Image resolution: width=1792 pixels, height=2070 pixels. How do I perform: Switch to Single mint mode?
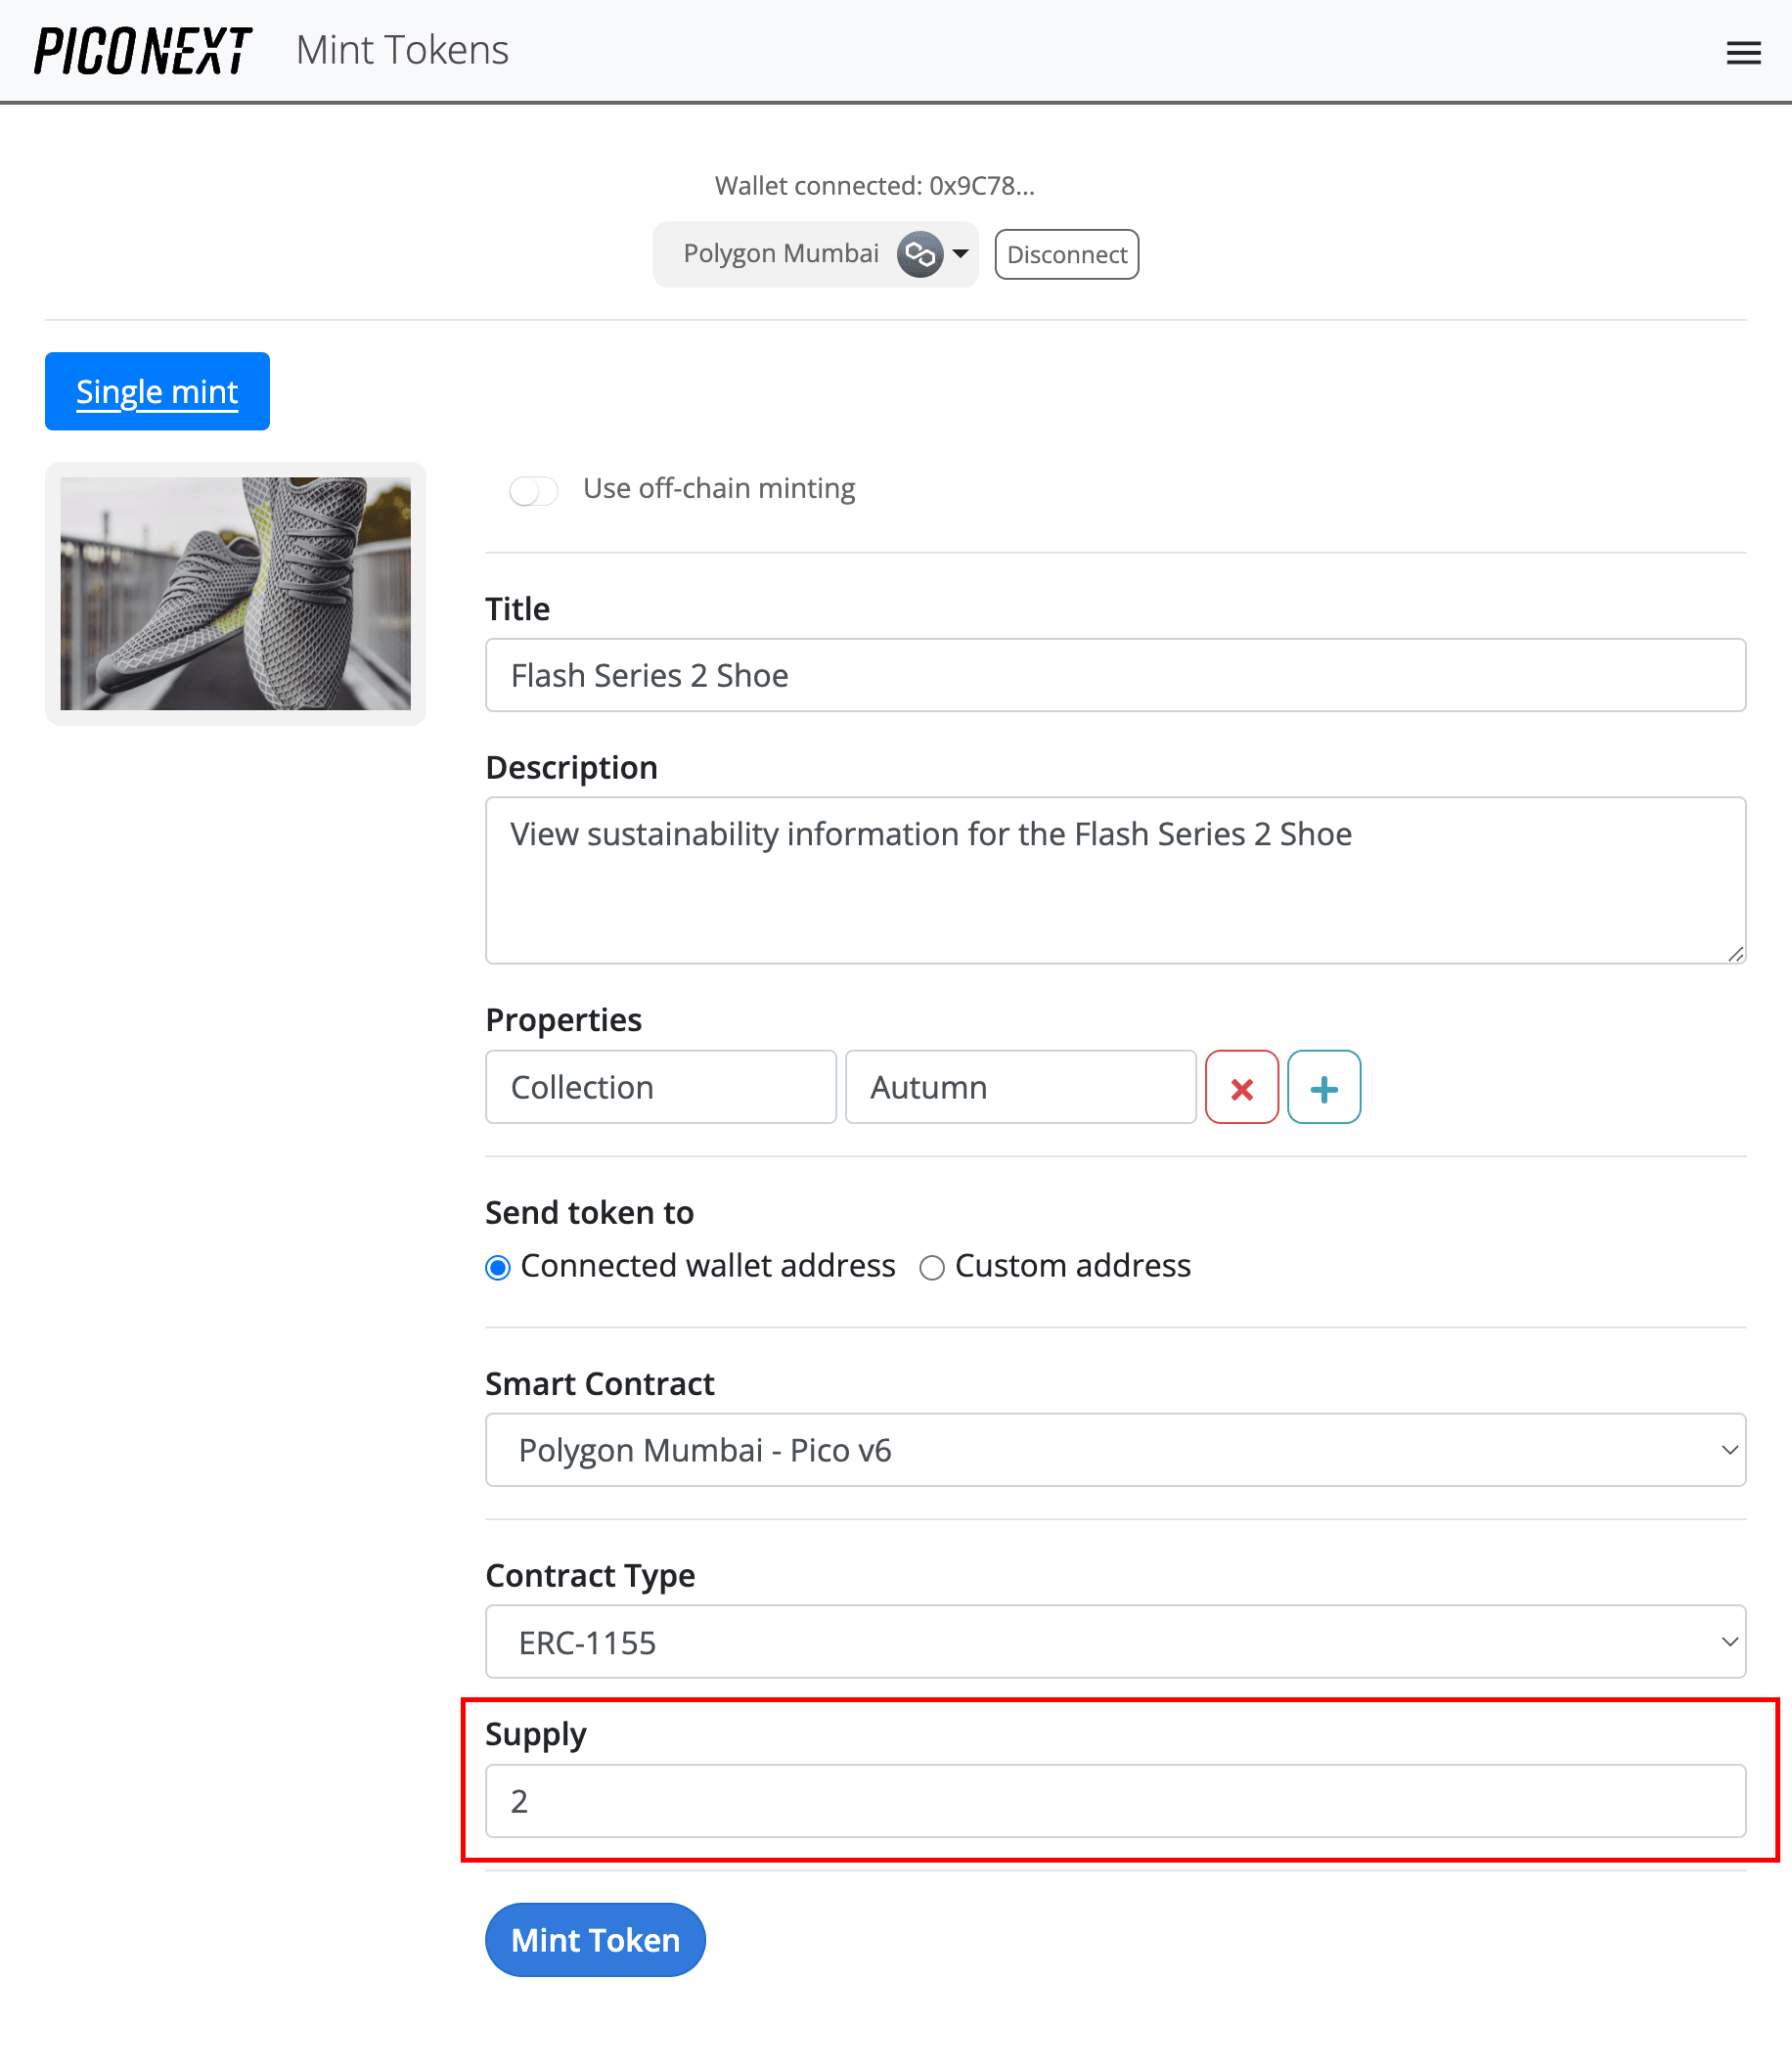point(156,391)
